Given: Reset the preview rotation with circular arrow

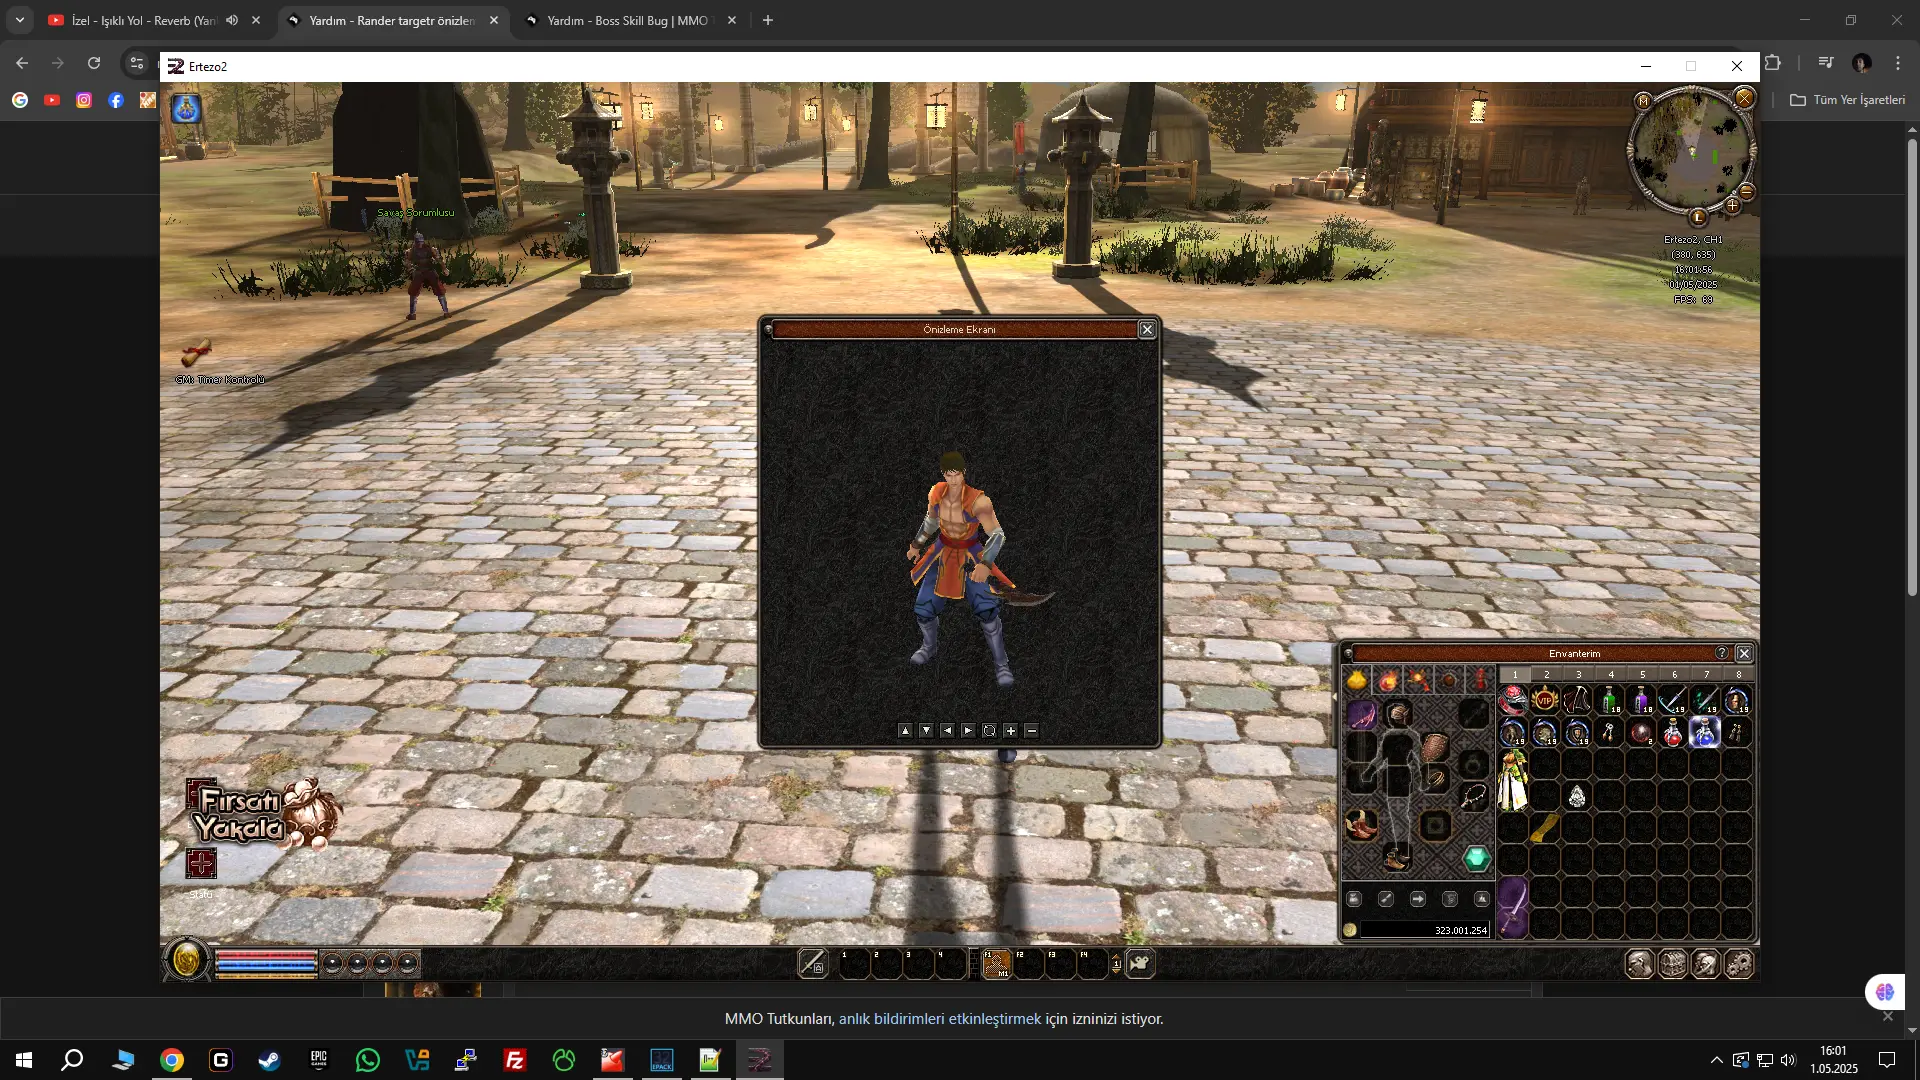Looking at the screenshot, I should click(989, 731).
